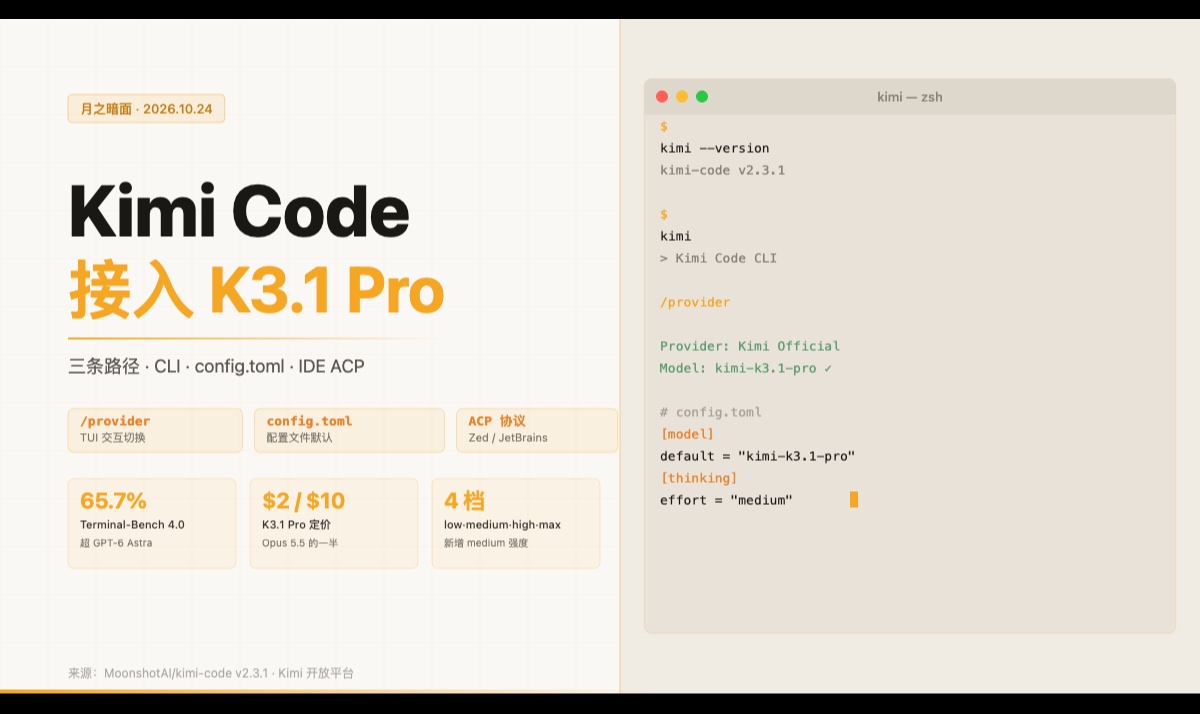Viewport: 1200px width, 714px height.
Task: Click the "新增 medium 强度" note
Action: [486, 543]
